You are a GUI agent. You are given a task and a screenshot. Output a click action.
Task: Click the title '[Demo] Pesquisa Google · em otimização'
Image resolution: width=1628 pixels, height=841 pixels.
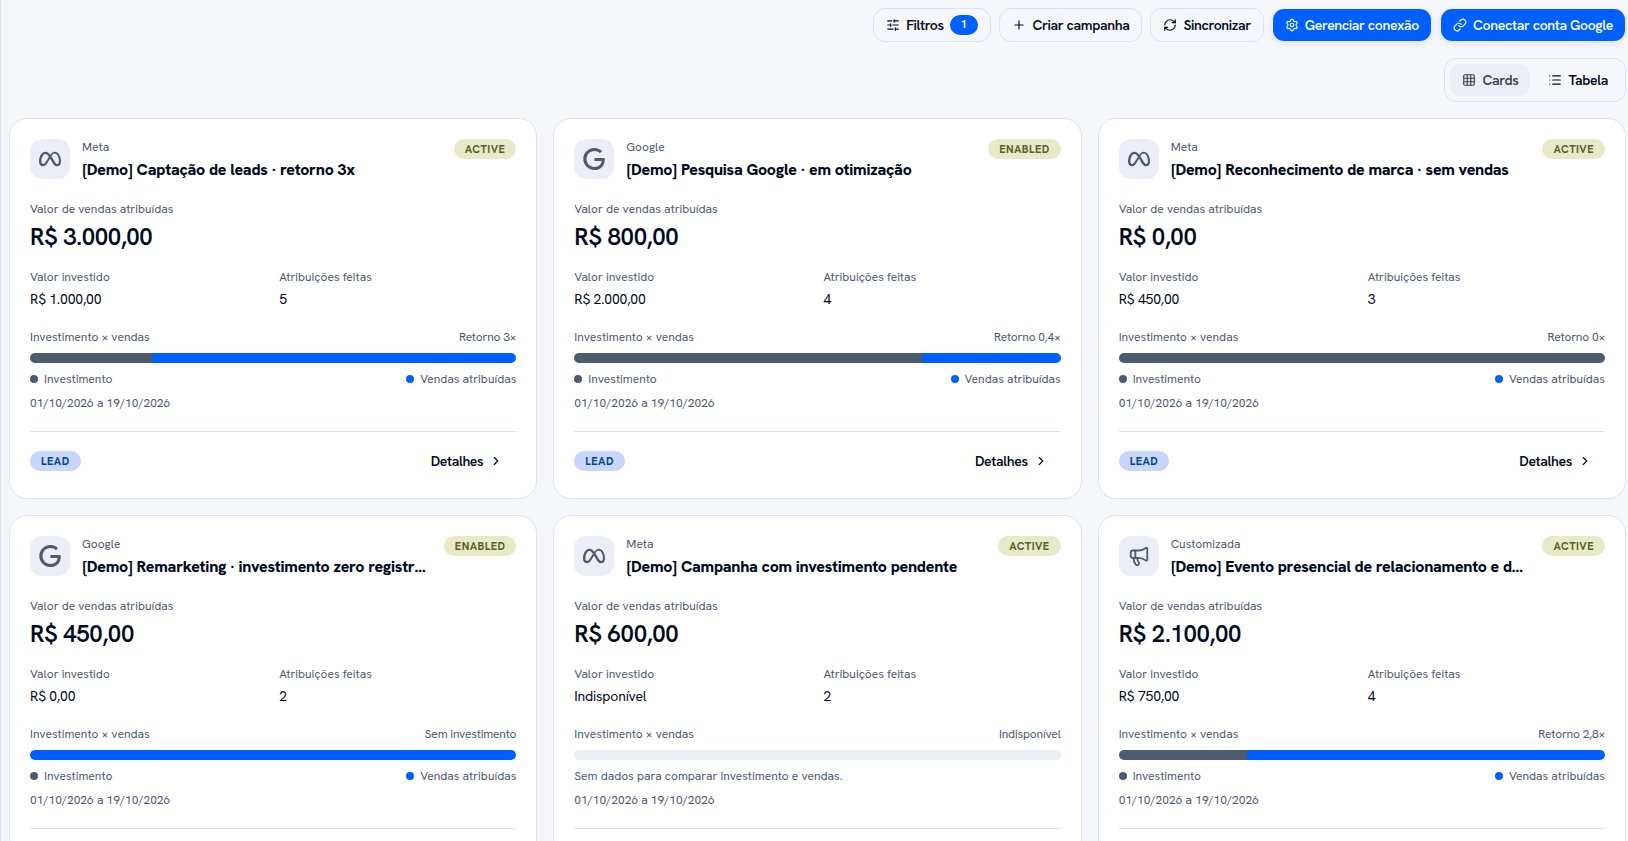[769, 170]
